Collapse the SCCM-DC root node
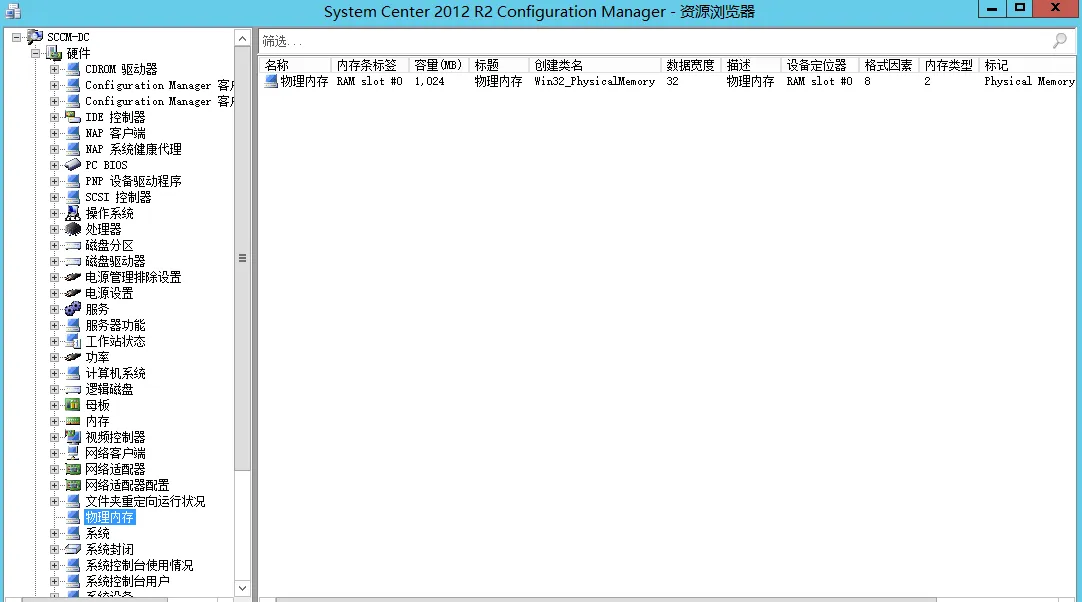The height and width of the screenshot is (602, 1082). [x=16, y=37]
